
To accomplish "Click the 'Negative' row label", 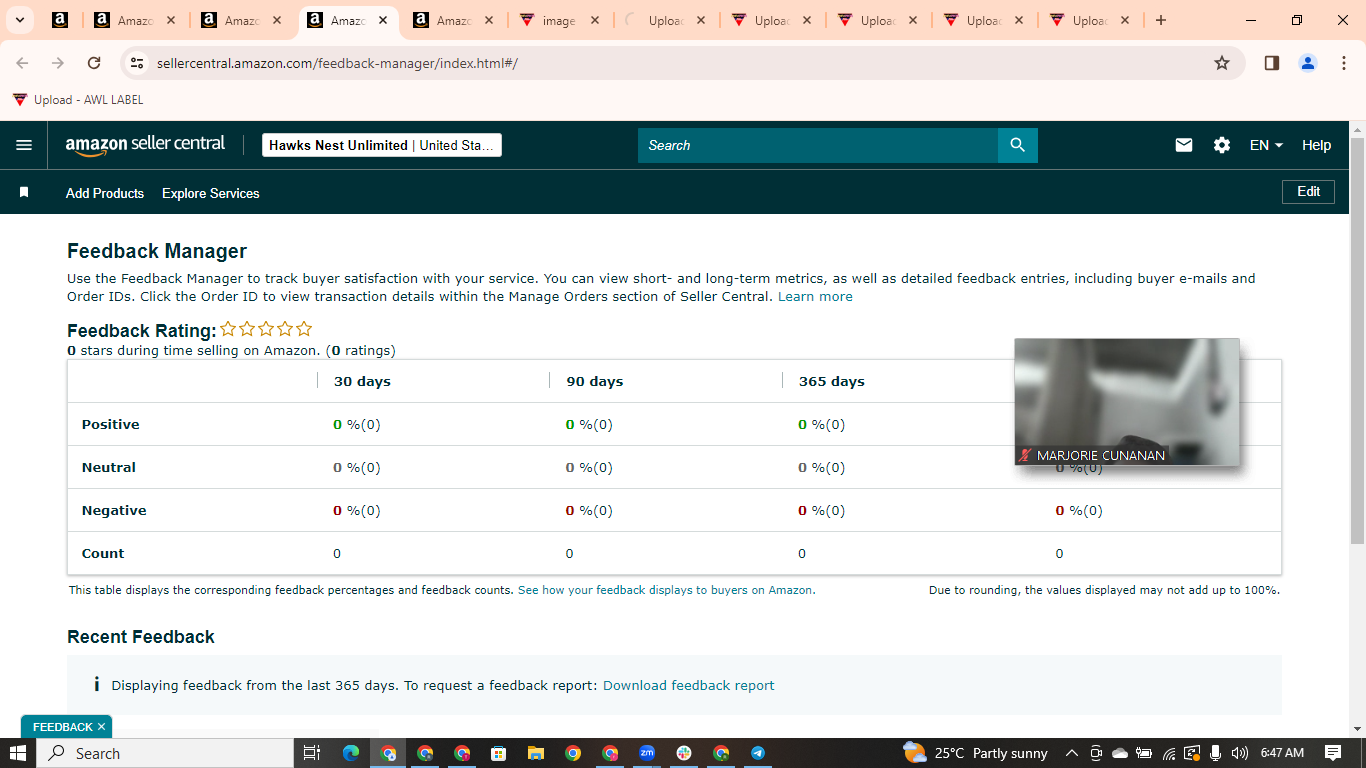I will [x=114, y=510].
